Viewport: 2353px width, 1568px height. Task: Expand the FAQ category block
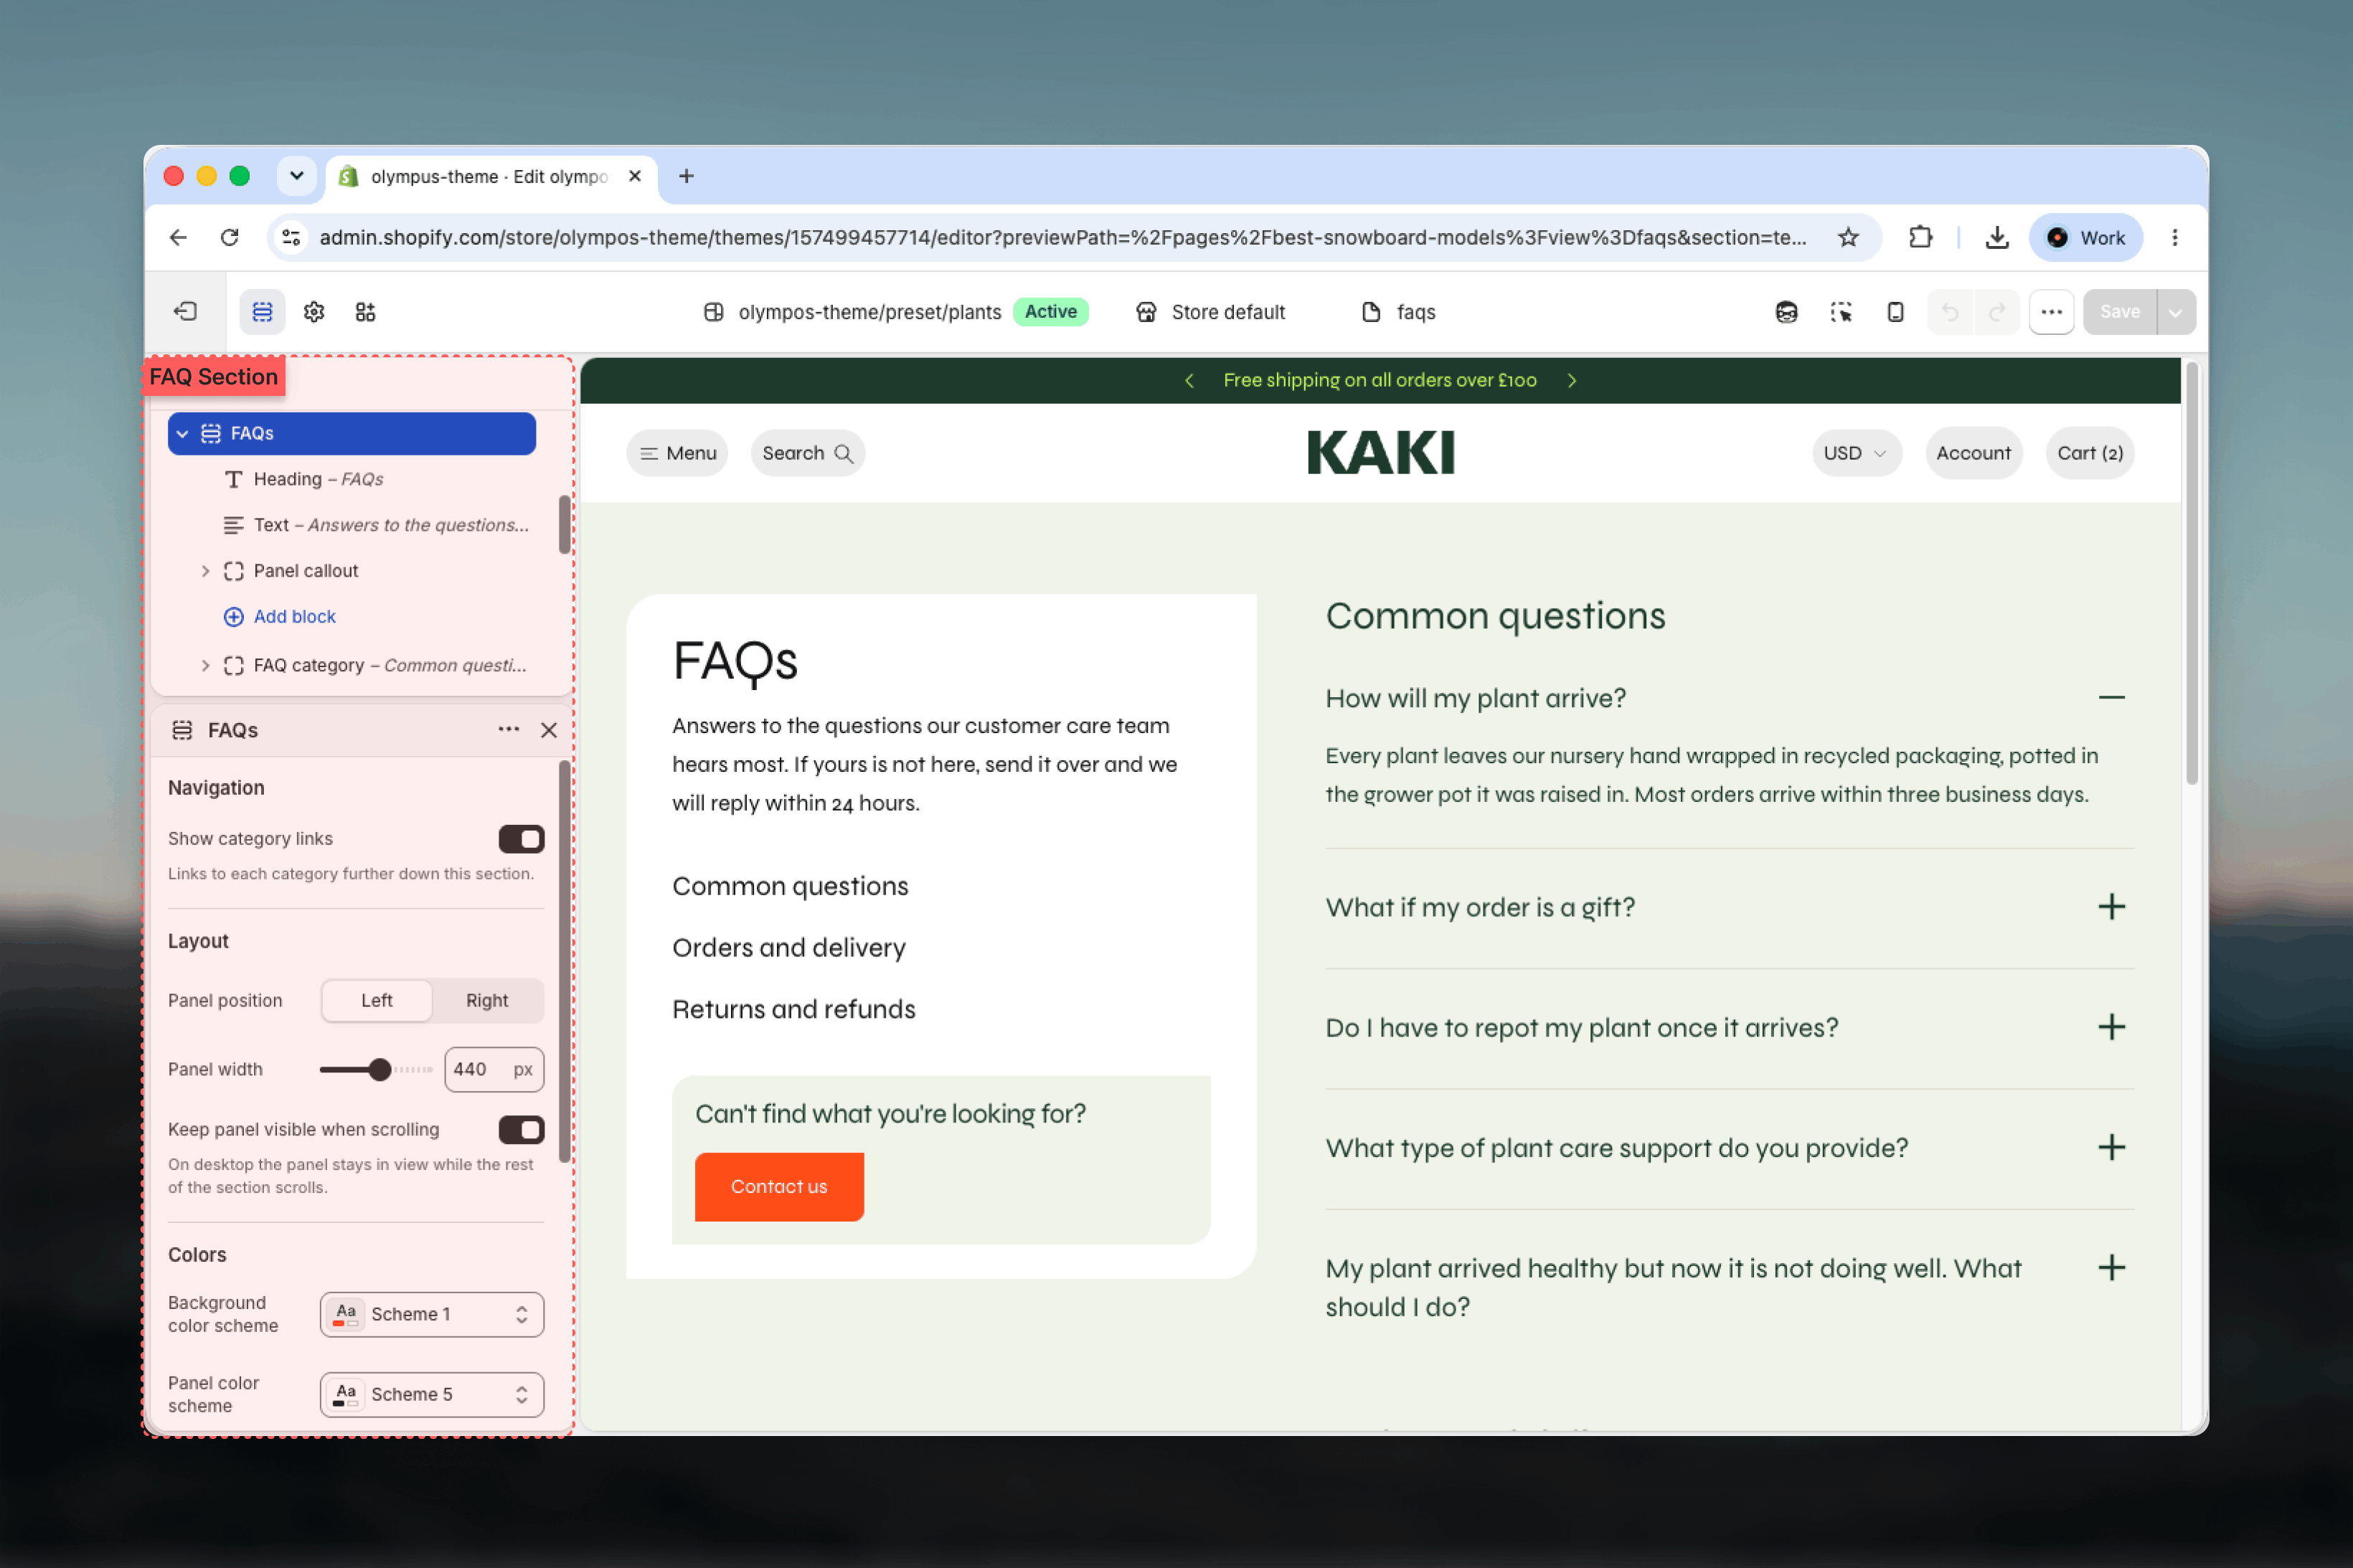point(205,666)
